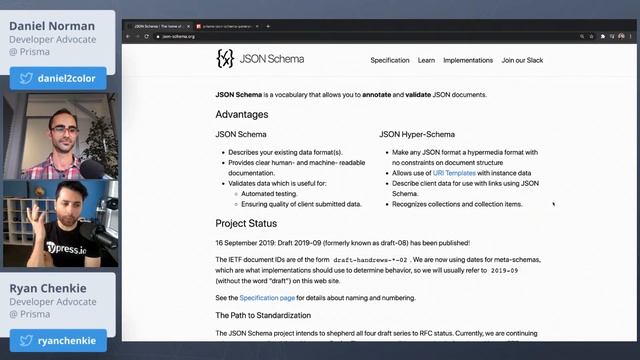Click the Advantages heading
The height and width of the screenshot is (360, 640).
click(x=242, y=115)
